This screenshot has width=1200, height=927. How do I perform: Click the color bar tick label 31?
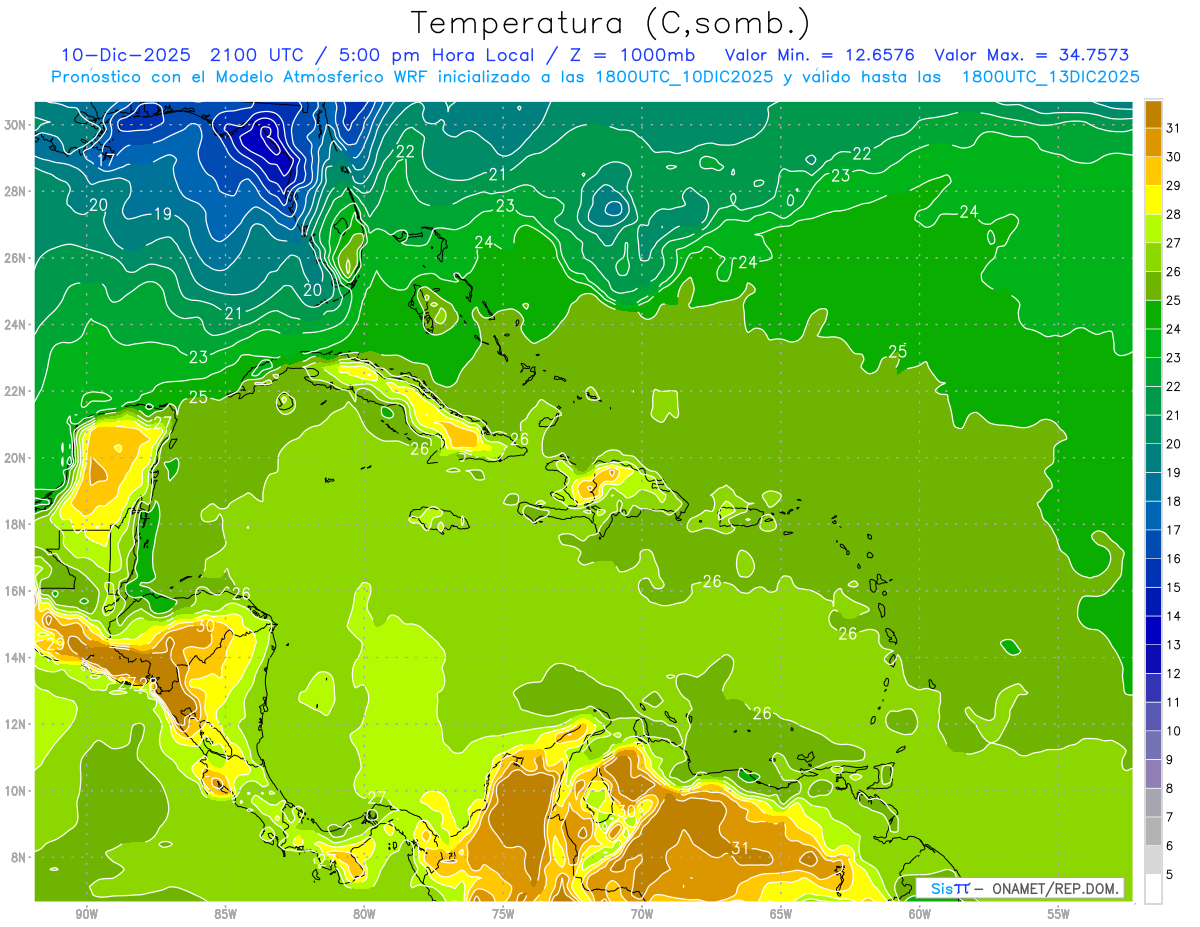[x=1174, y=128]
